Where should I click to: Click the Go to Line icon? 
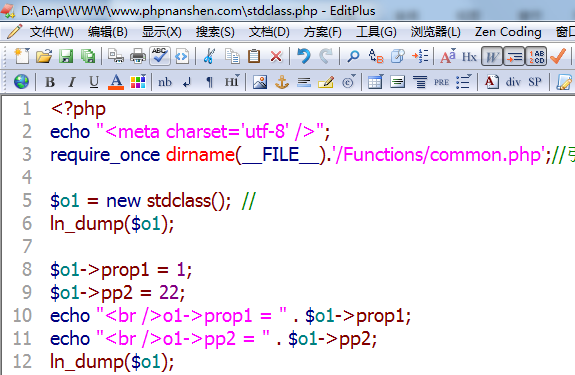(x=420, y=56)
